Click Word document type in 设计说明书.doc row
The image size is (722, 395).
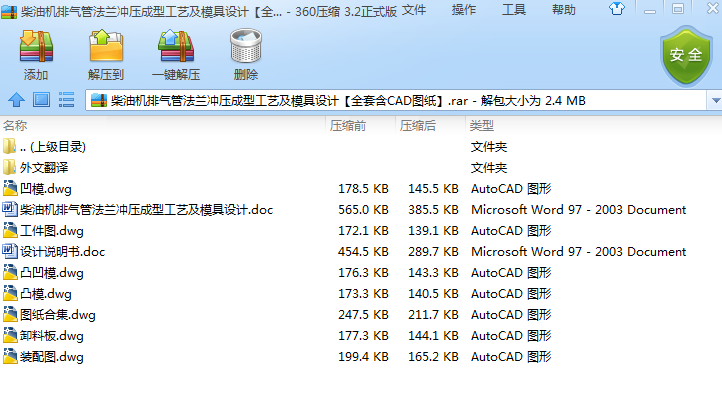coord(578,251)
